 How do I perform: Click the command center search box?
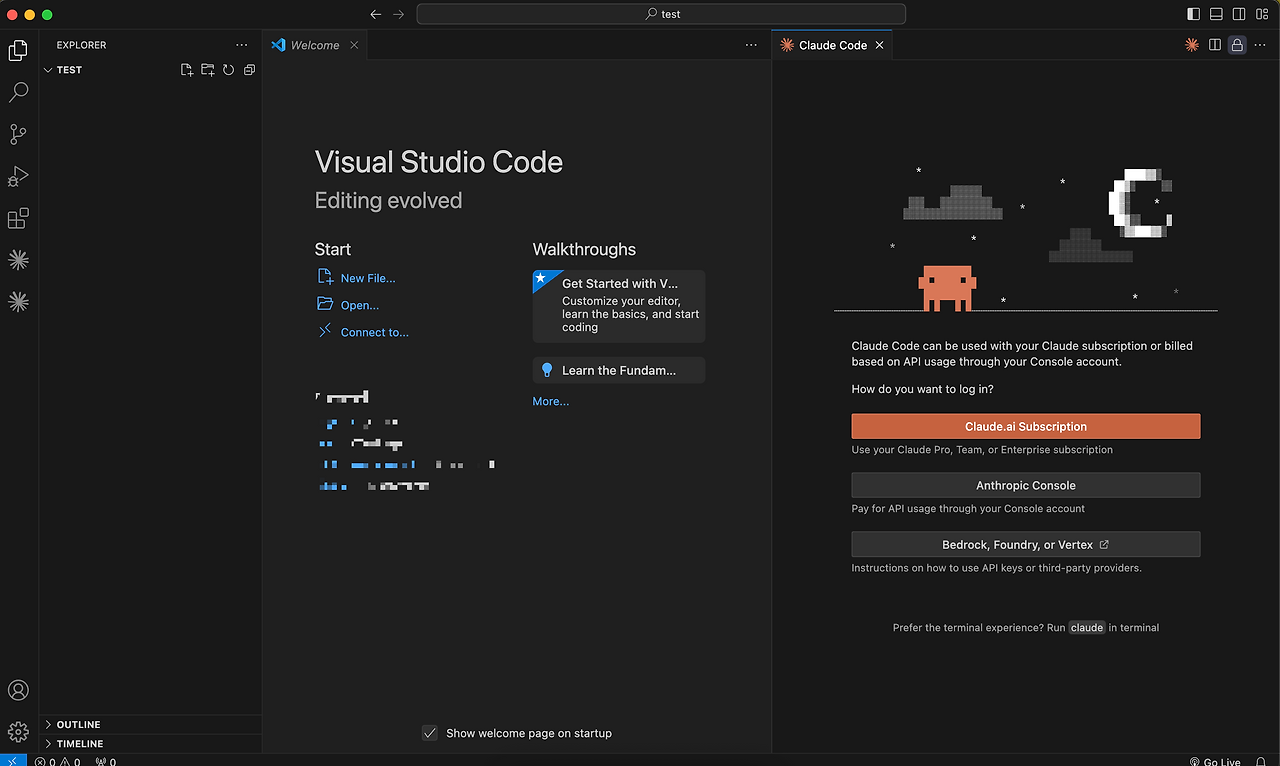661,14
